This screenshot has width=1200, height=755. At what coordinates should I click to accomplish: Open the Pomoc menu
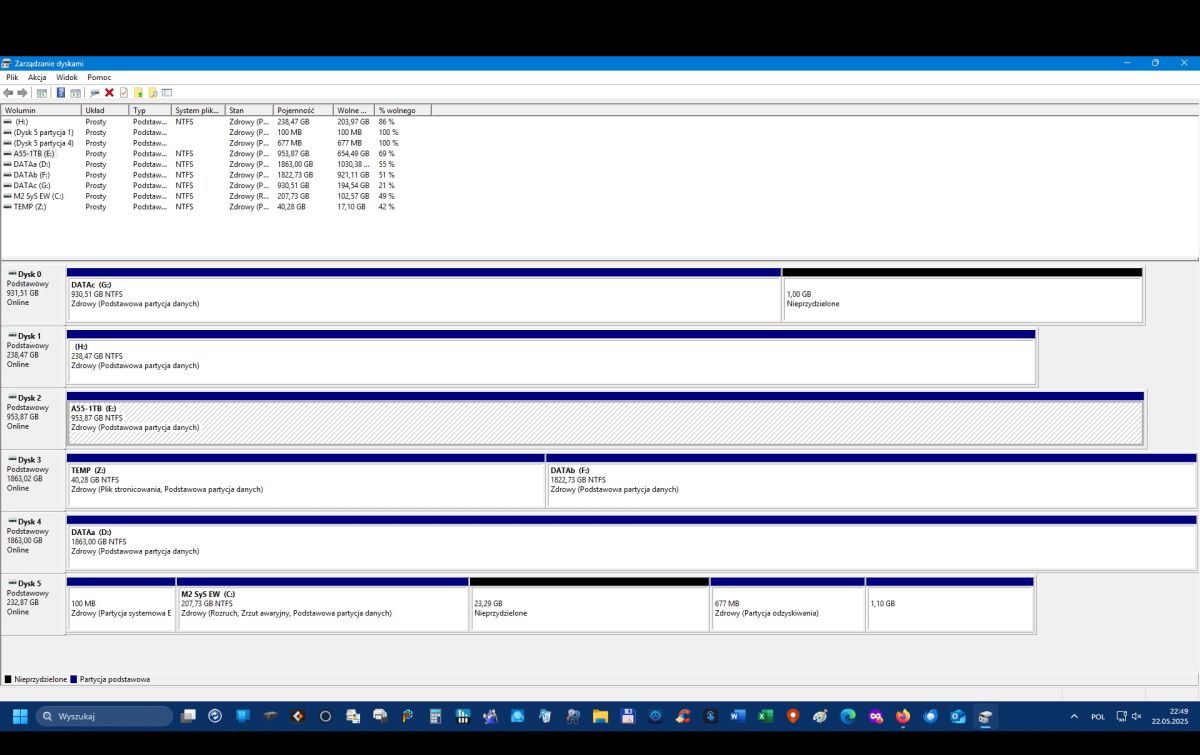(99, 77)
